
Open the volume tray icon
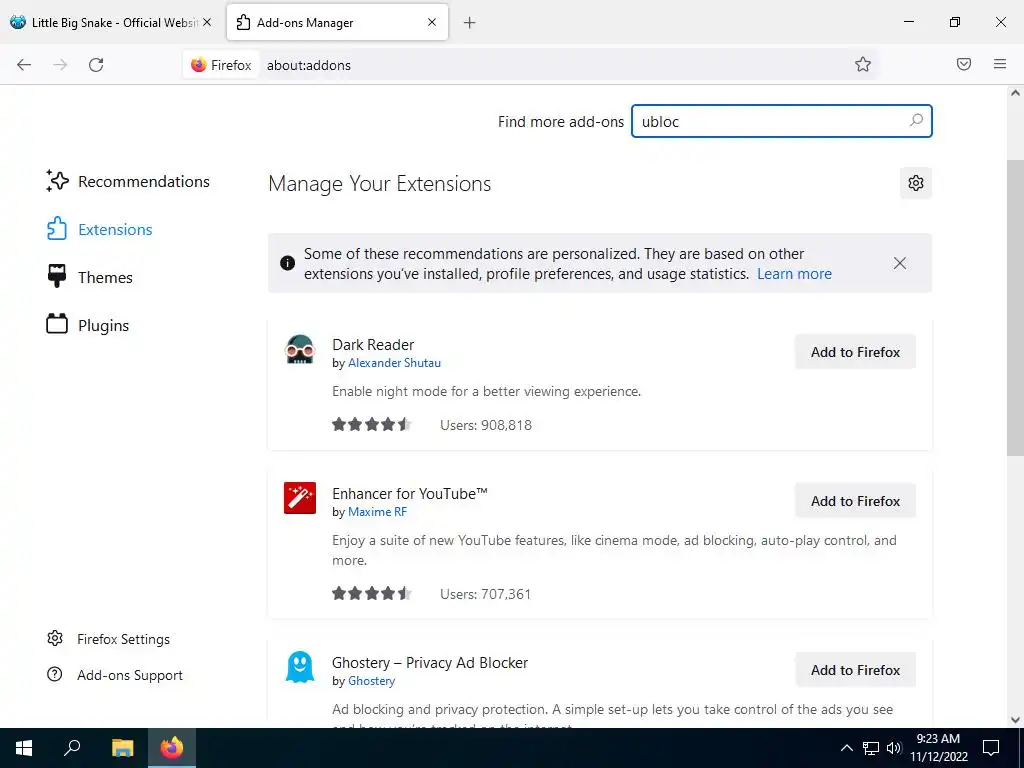coord(894,748)
